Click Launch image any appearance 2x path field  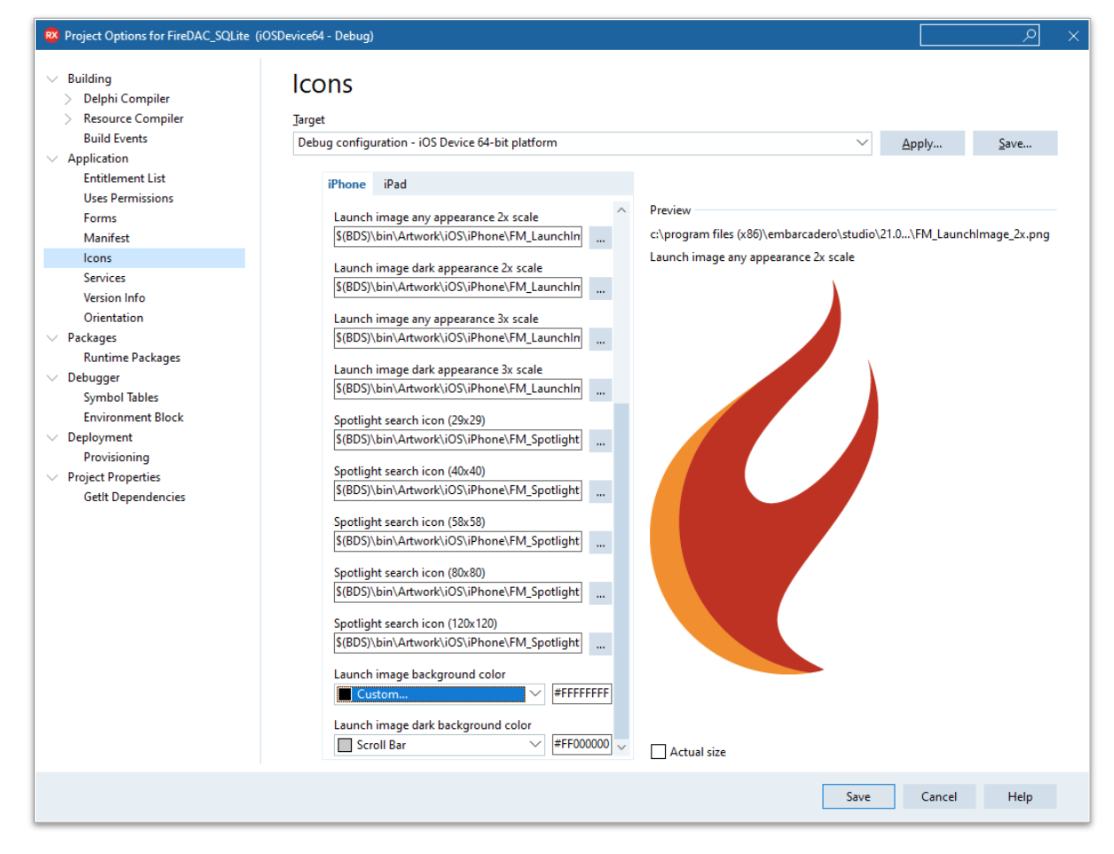[x=458, y=237]
